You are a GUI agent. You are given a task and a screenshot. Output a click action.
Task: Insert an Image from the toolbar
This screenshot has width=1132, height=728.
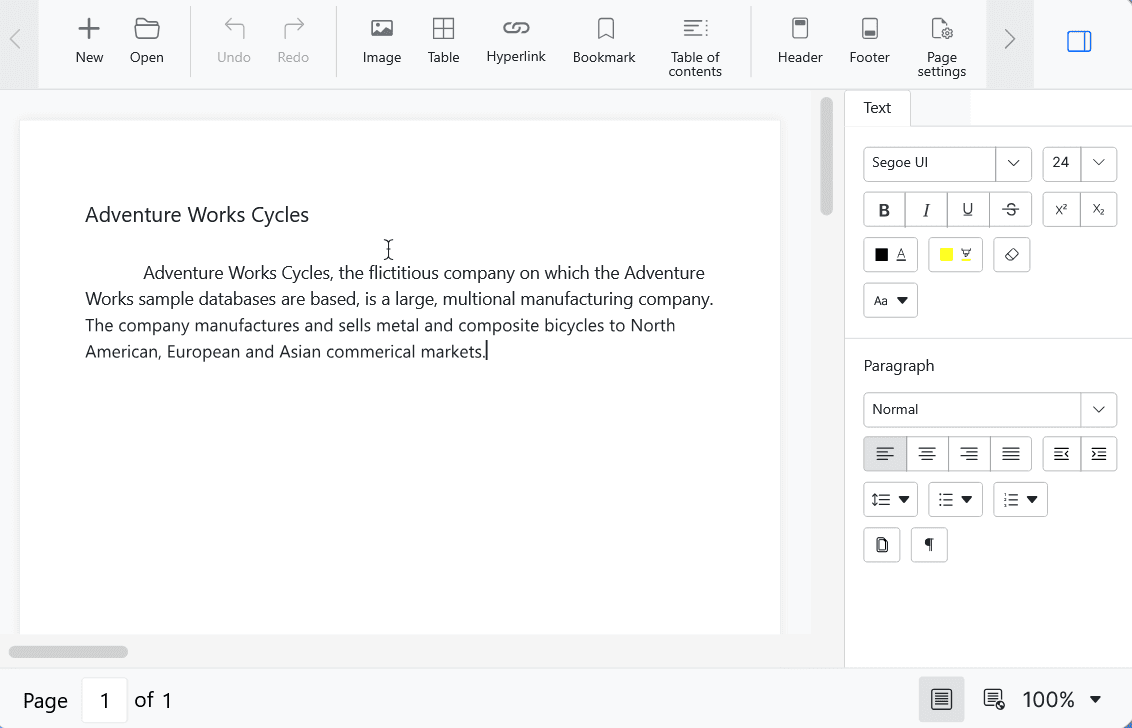click(x=382, y=42)
